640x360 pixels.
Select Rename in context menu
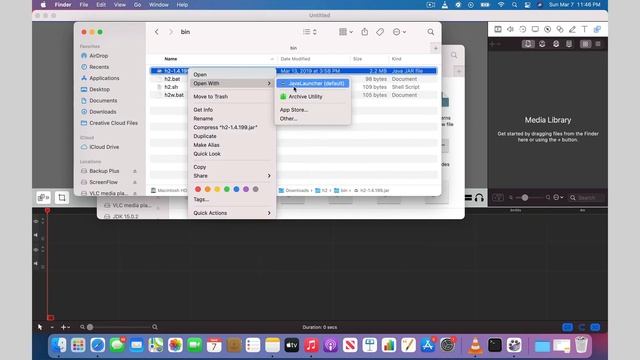[x=203, y=118]
